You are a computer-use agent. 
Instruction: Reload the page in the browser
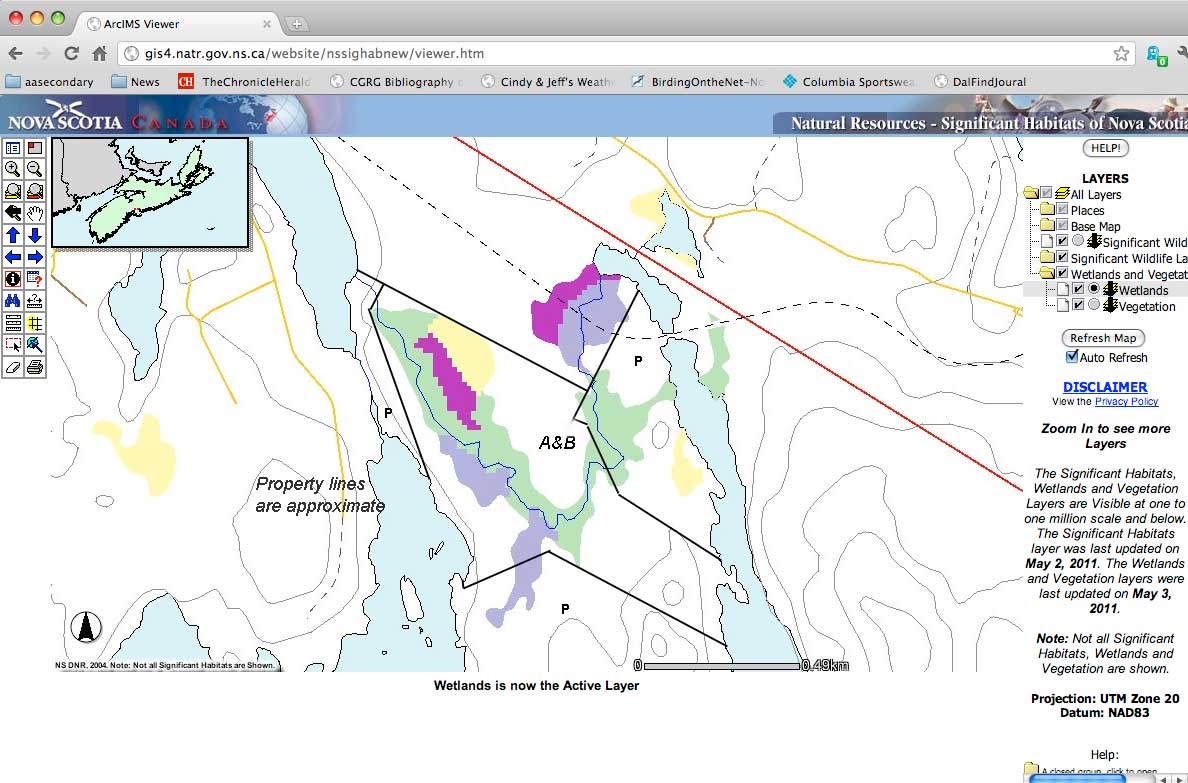point(71,53)
